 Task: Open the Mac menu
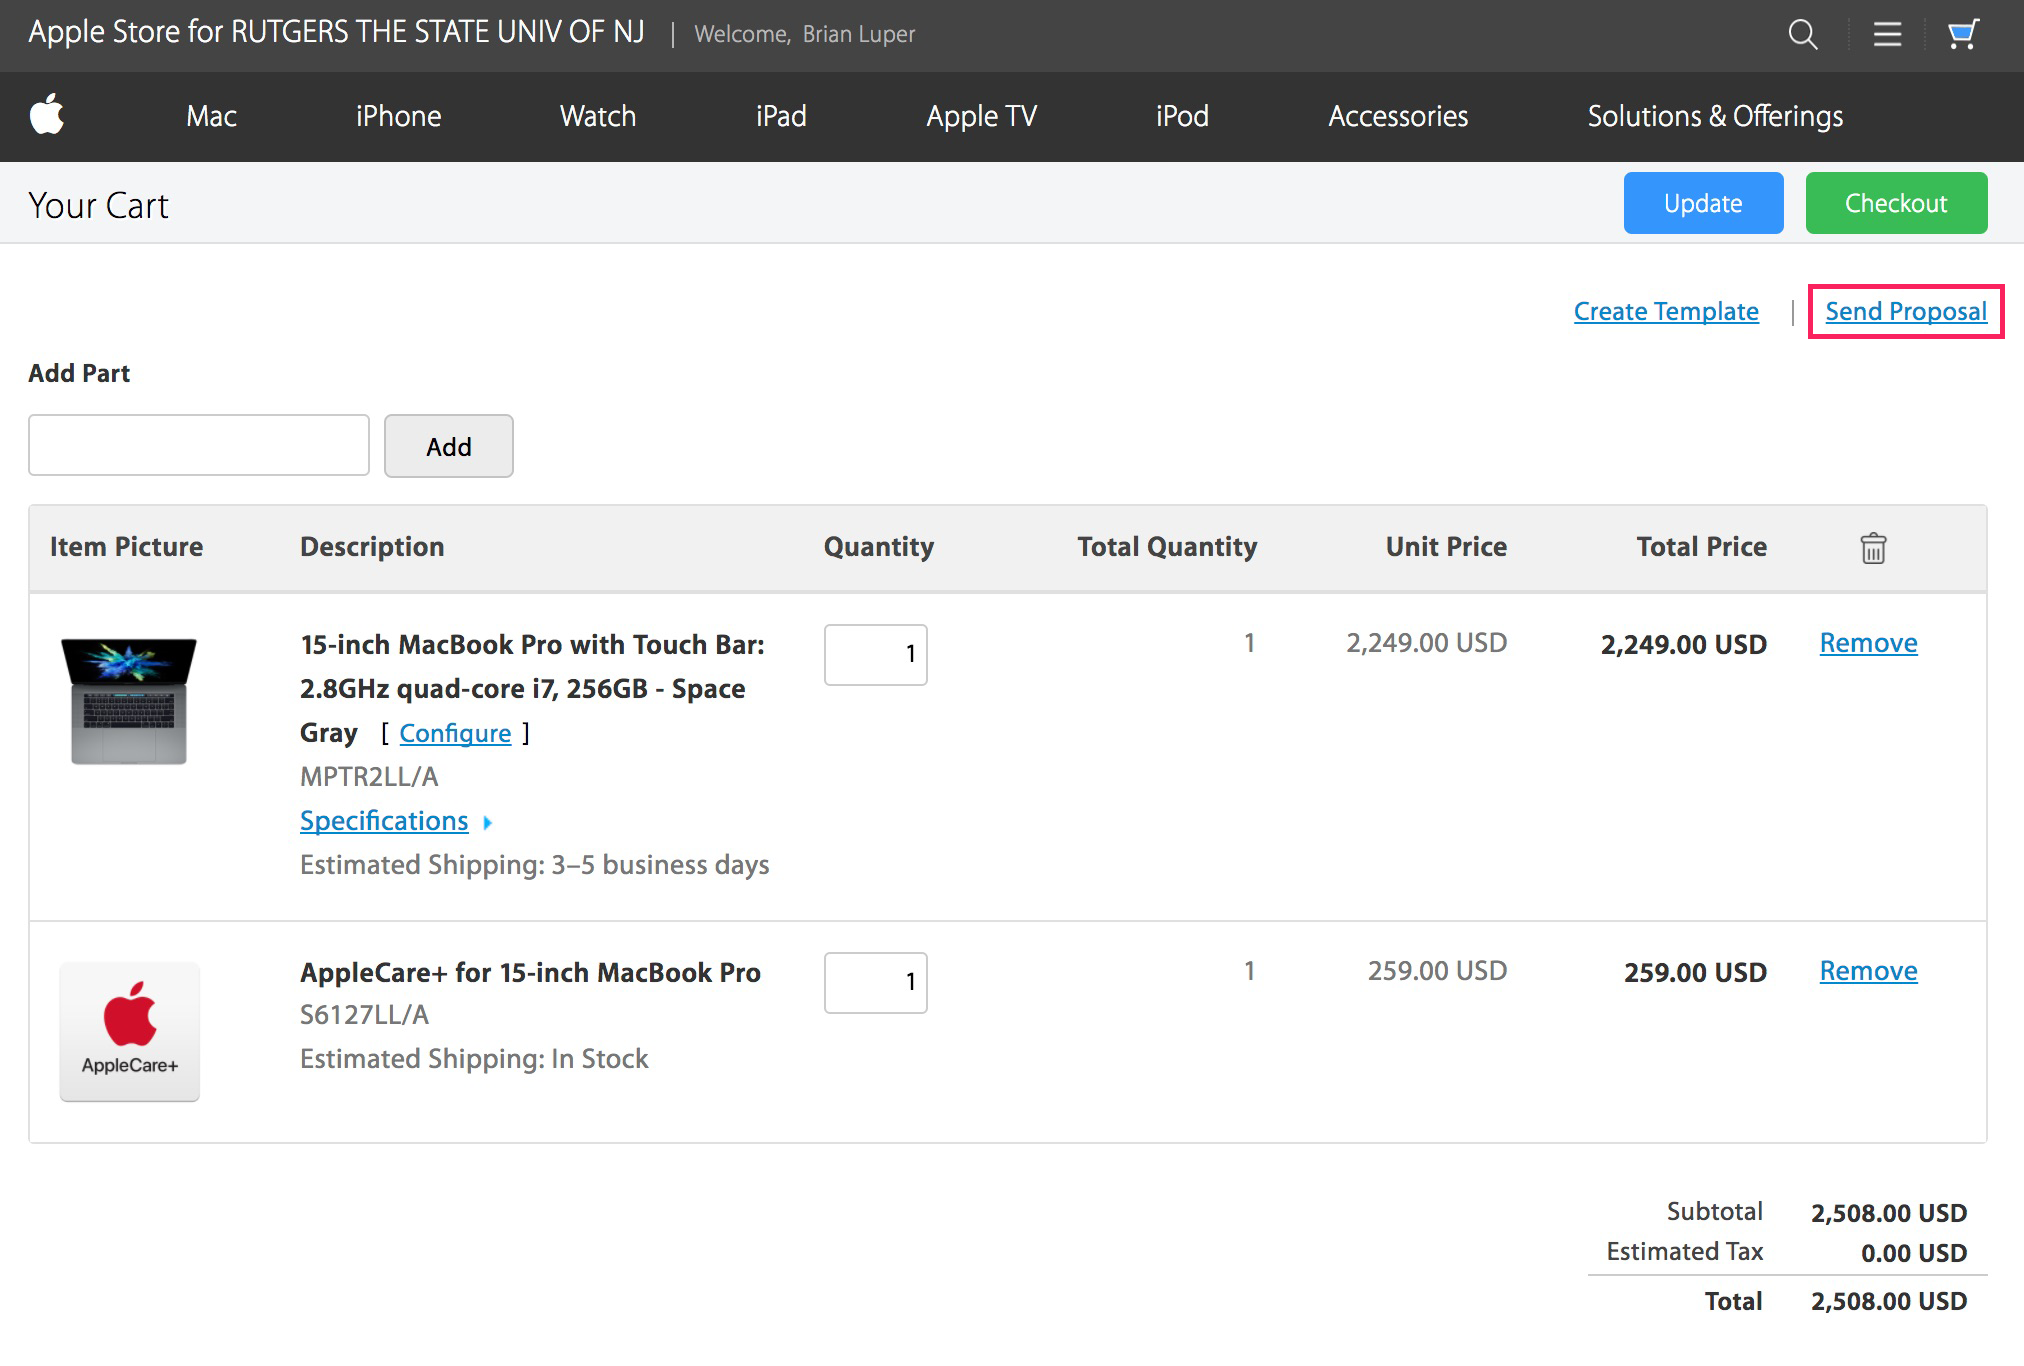coord(211,116)
